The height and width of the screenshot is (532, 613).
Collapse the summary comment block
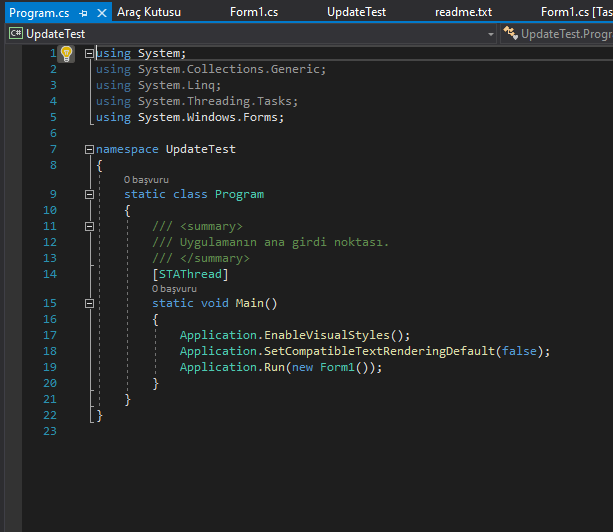point(89,226)
